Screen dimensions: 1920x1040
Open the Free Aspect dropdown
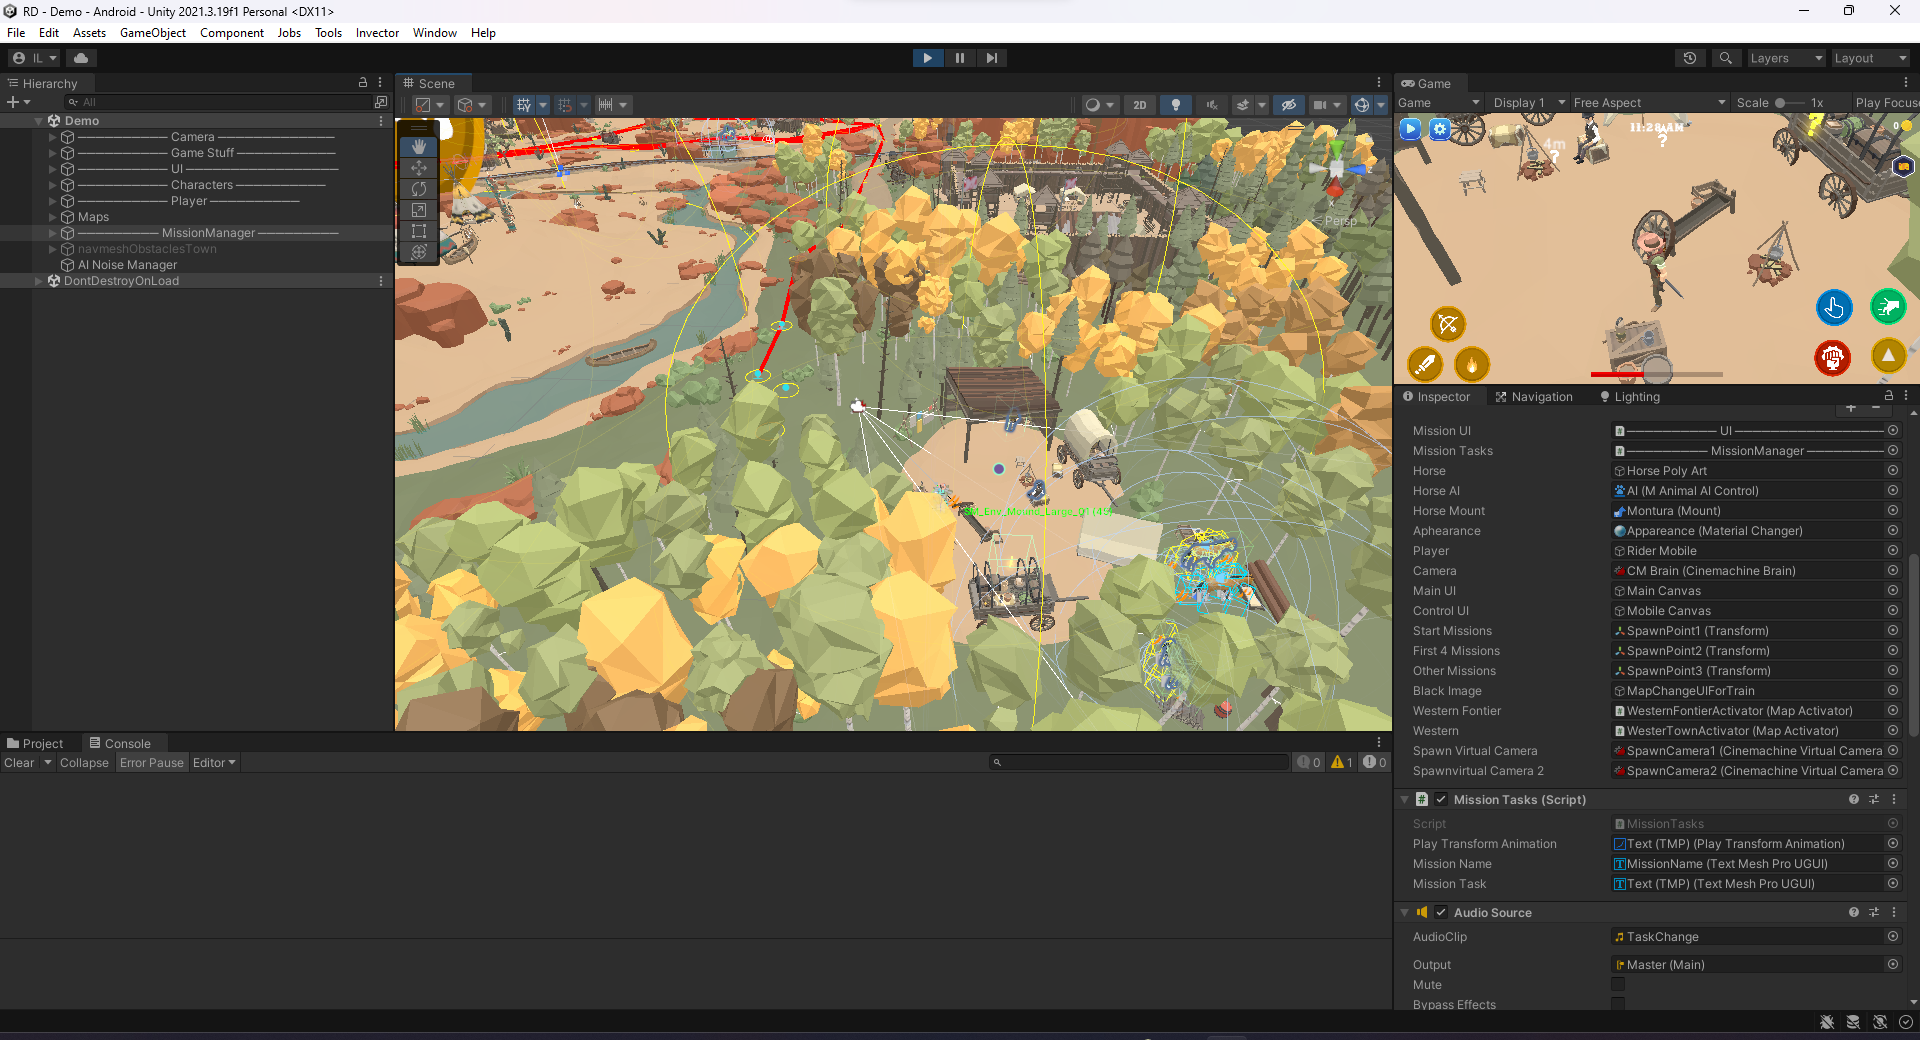point(1649,103)
